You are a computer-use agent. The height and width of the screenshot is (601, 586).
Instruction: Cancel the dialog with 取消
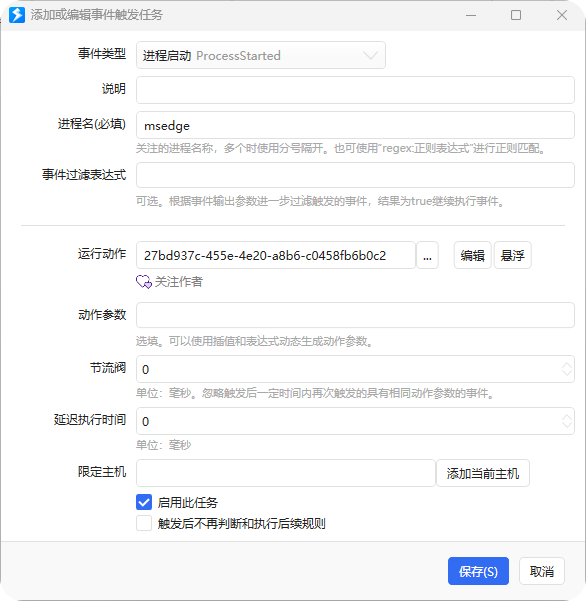(542, 571)
